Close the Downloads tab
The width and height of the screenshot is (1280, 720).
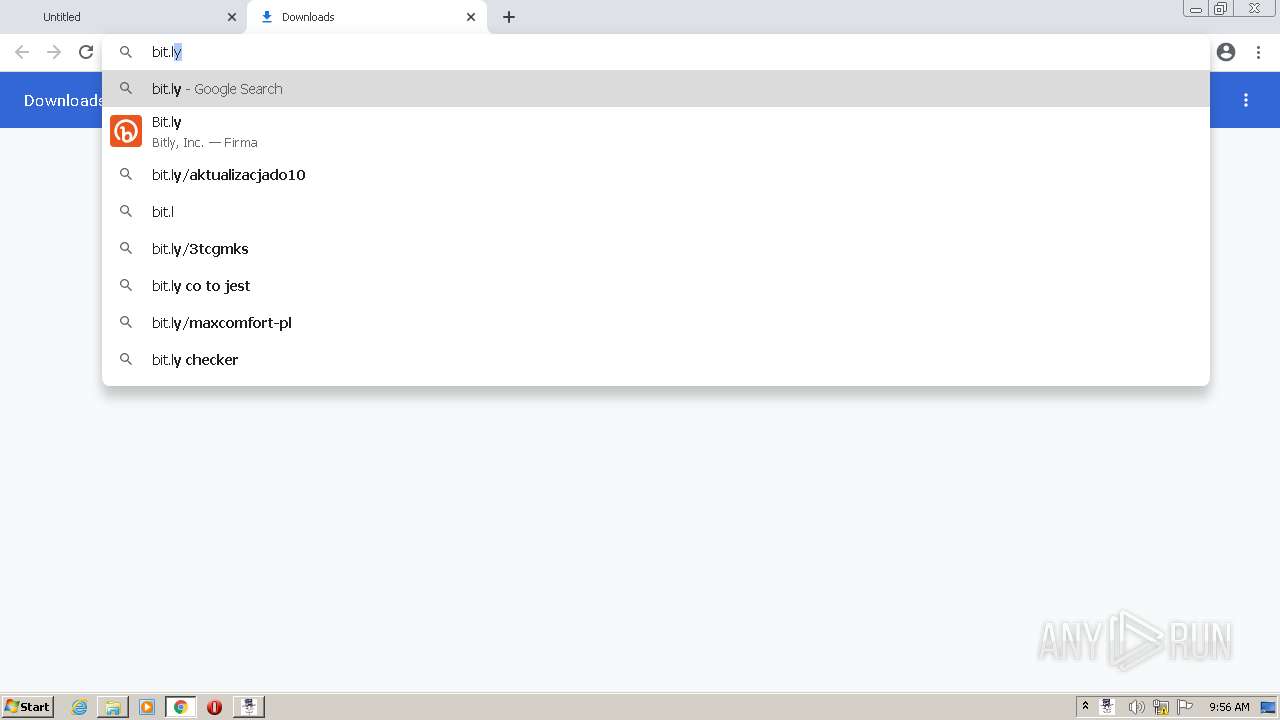click(x=471, y=17)
